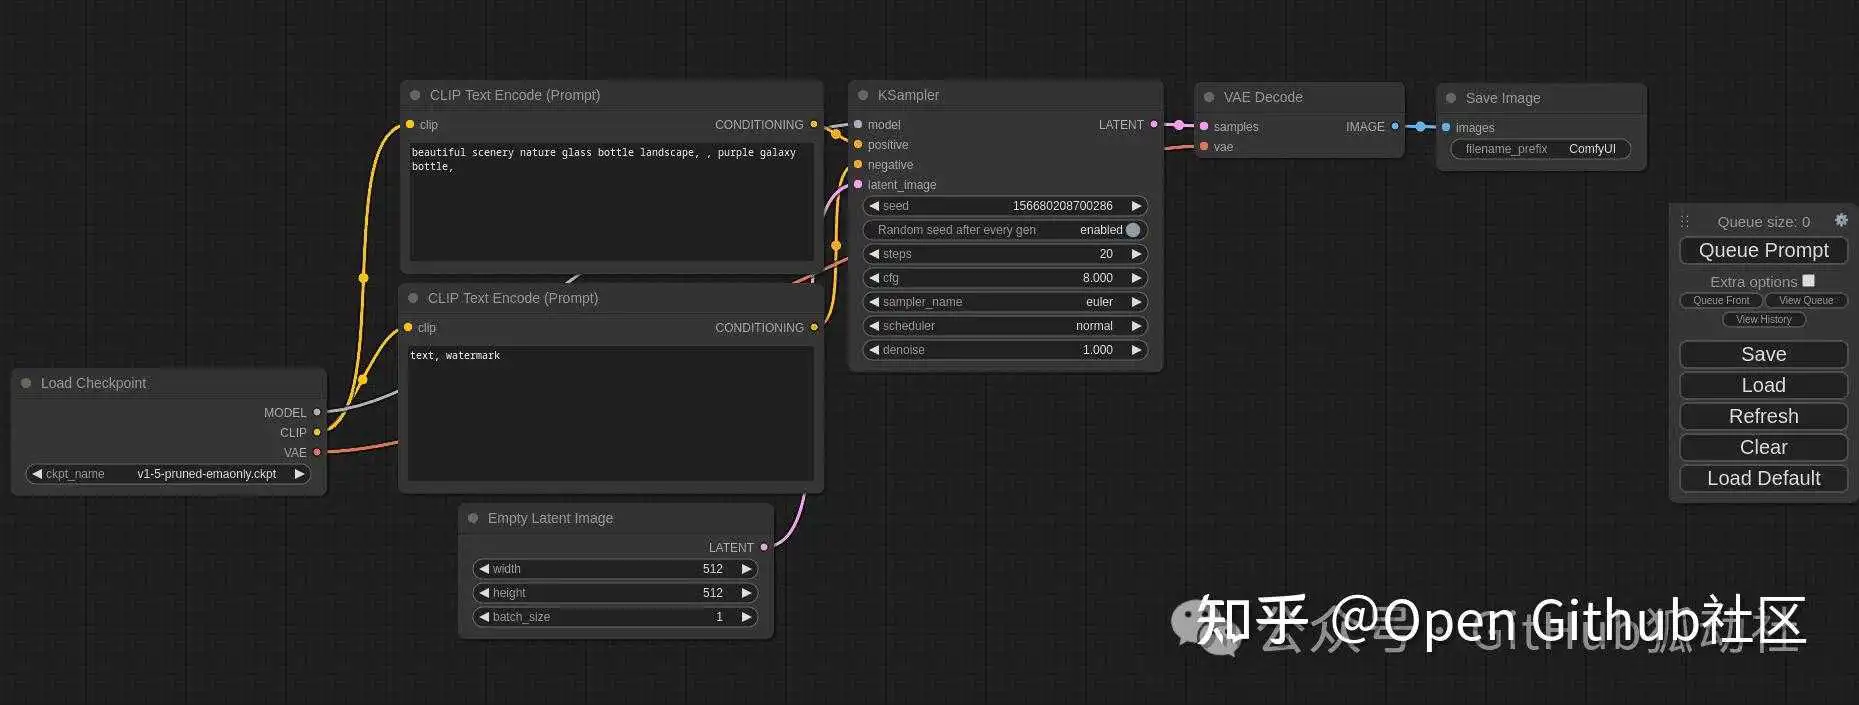This screenshot has width=1859, height=705.
Task: Open the settings gear in the queue panel
Action: click(1841, 220)
